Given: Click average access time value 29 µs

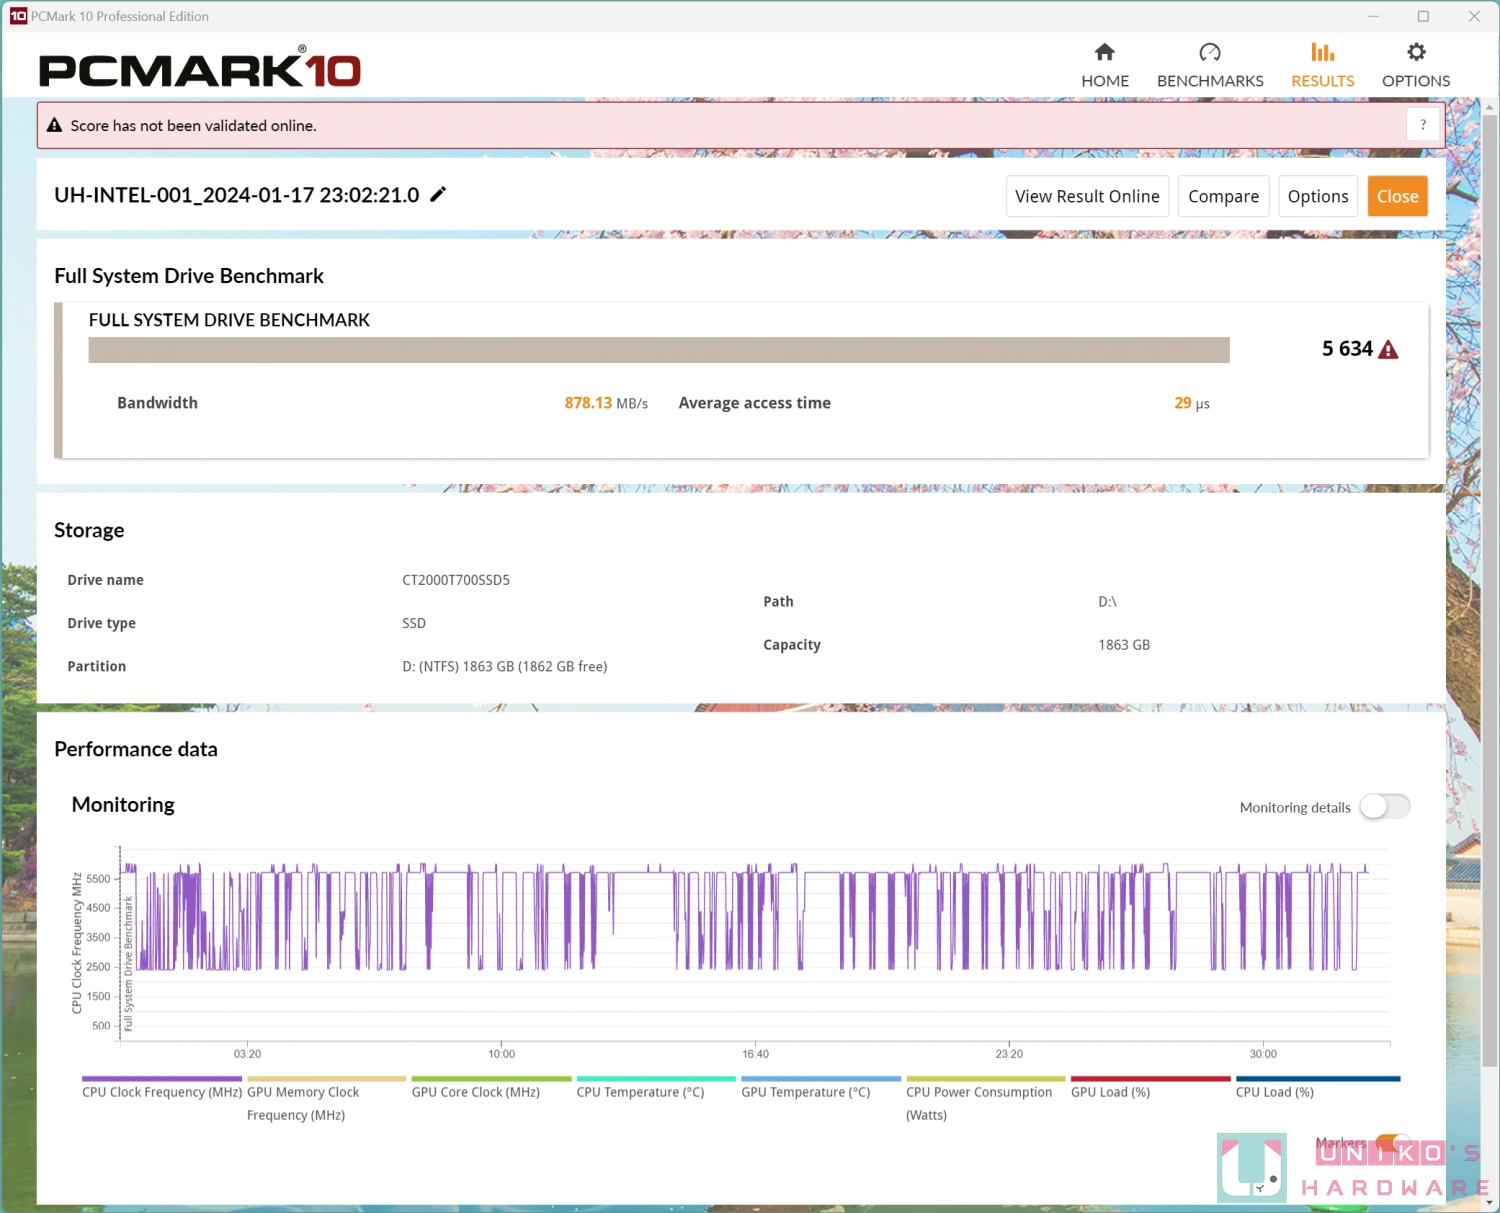Looking at the screenshot, I should pos(1192,403).
